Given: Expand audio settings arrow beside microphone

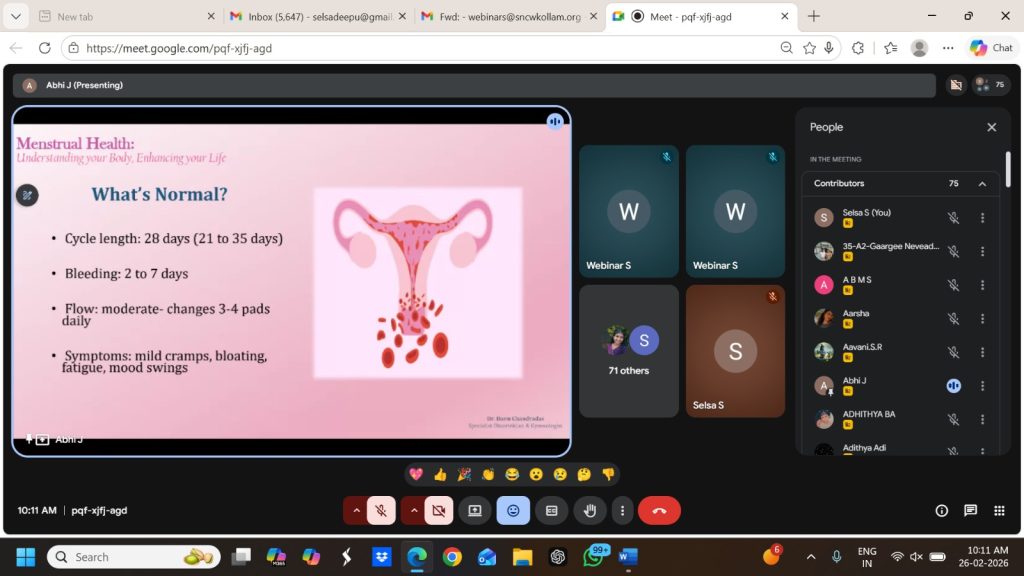Looking at the screenshot, I should point(356,510).
